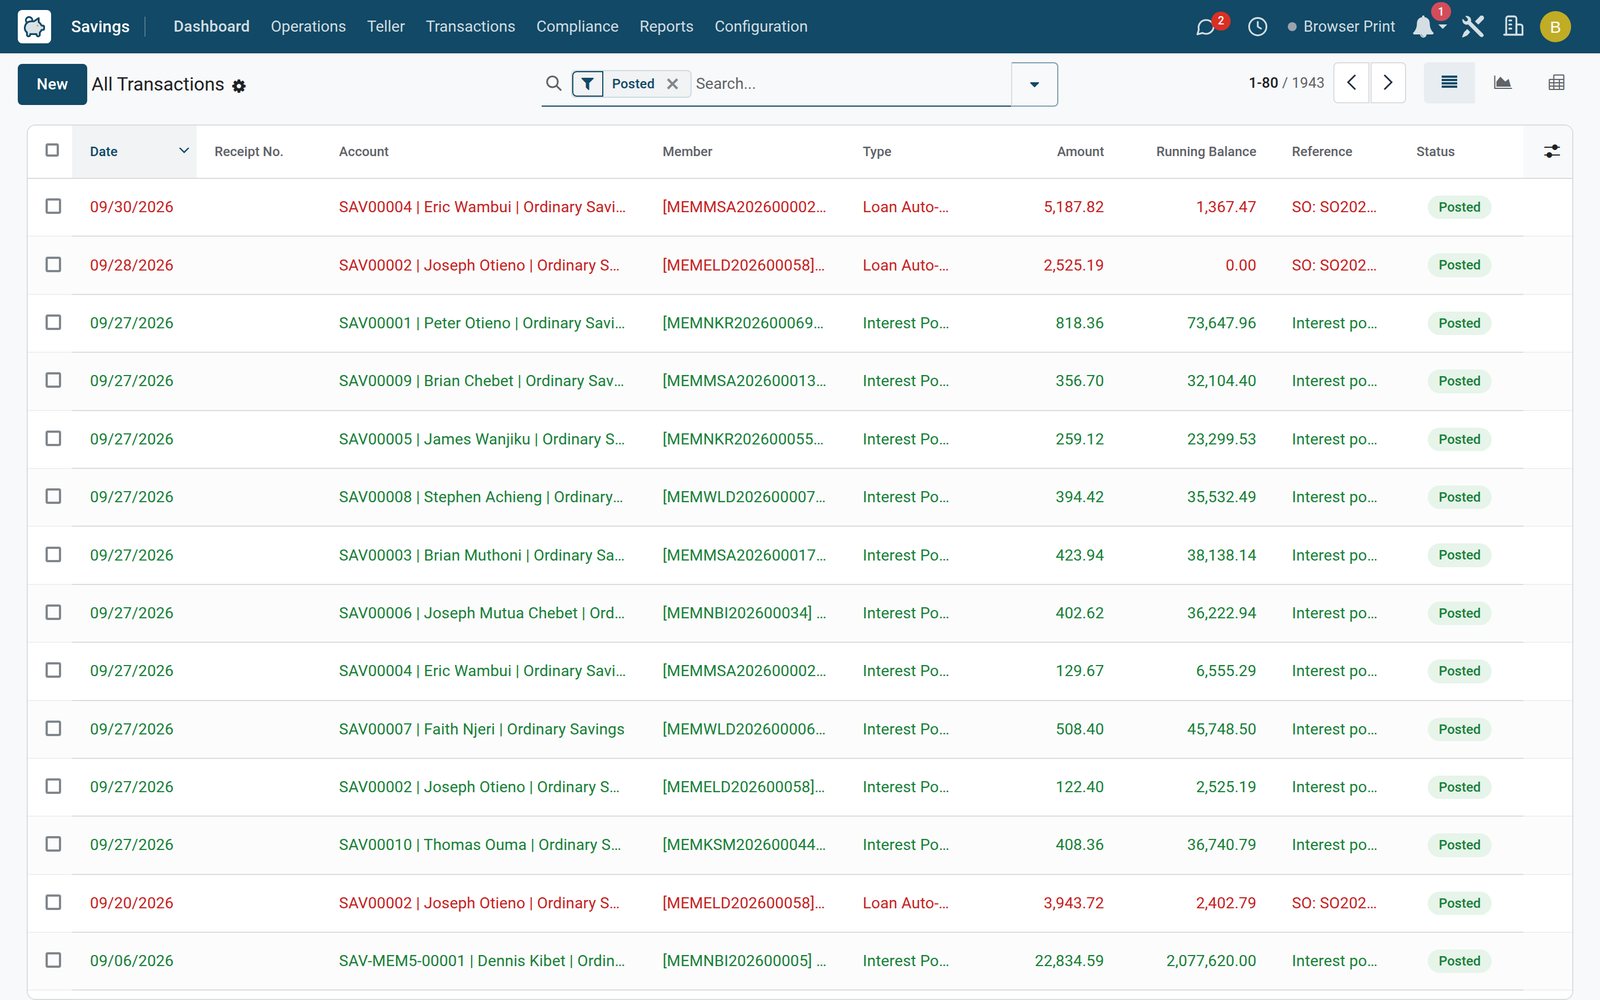1600x1000 pixels.
Task: Open the conversations chat icon
Action: (1206, 27)
